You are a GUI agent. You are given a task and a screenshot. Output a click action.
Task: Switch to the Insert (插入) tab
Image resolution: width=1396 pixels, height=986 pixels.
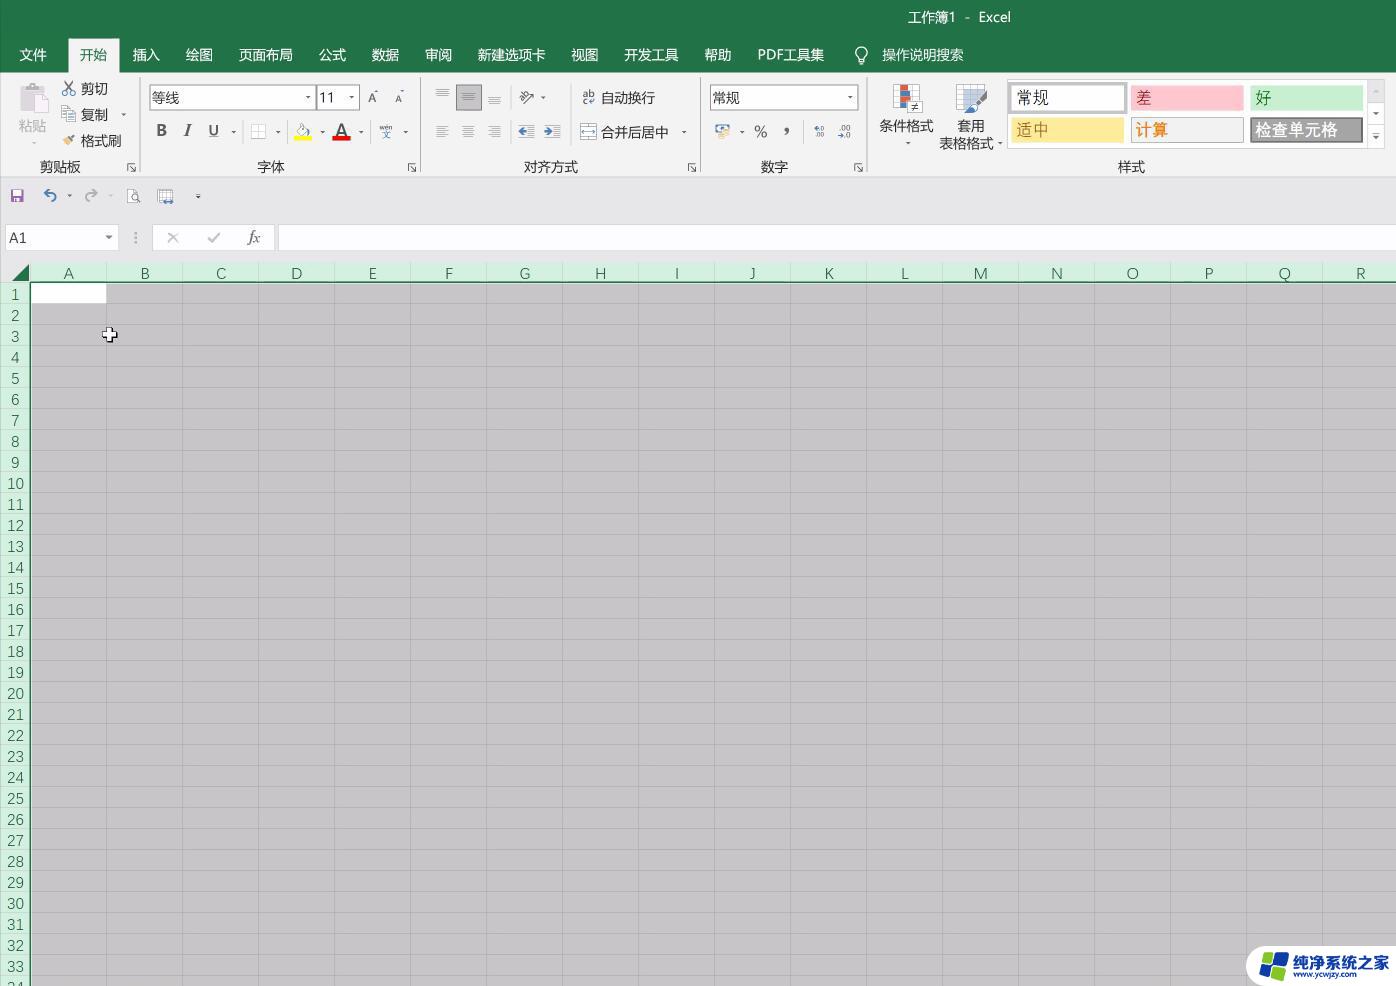pos(146,55)
